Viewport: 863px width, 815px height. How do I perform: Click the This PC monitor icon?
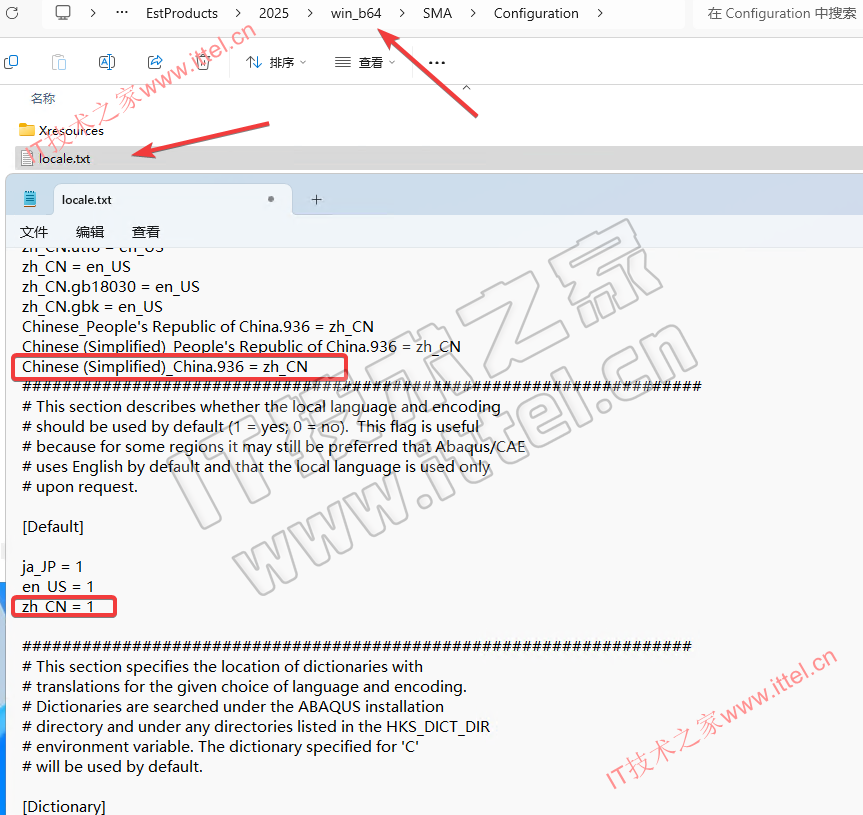[63, 13]
